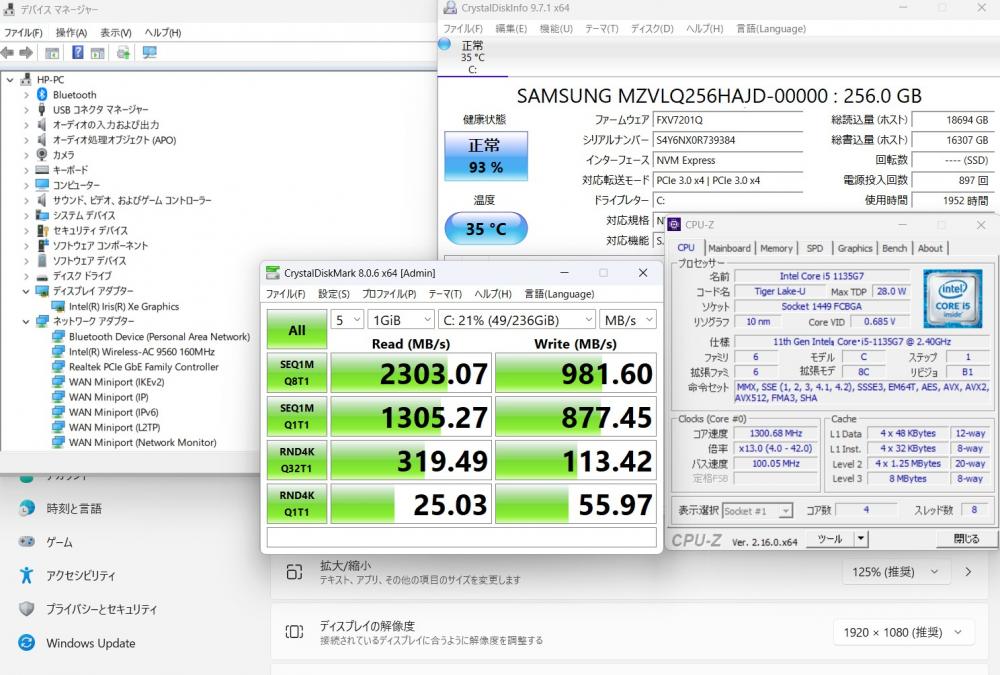1000x675 pixels.
Task: Switch to the Mainboard tab in CPU-Z
Action: point(729,248)
